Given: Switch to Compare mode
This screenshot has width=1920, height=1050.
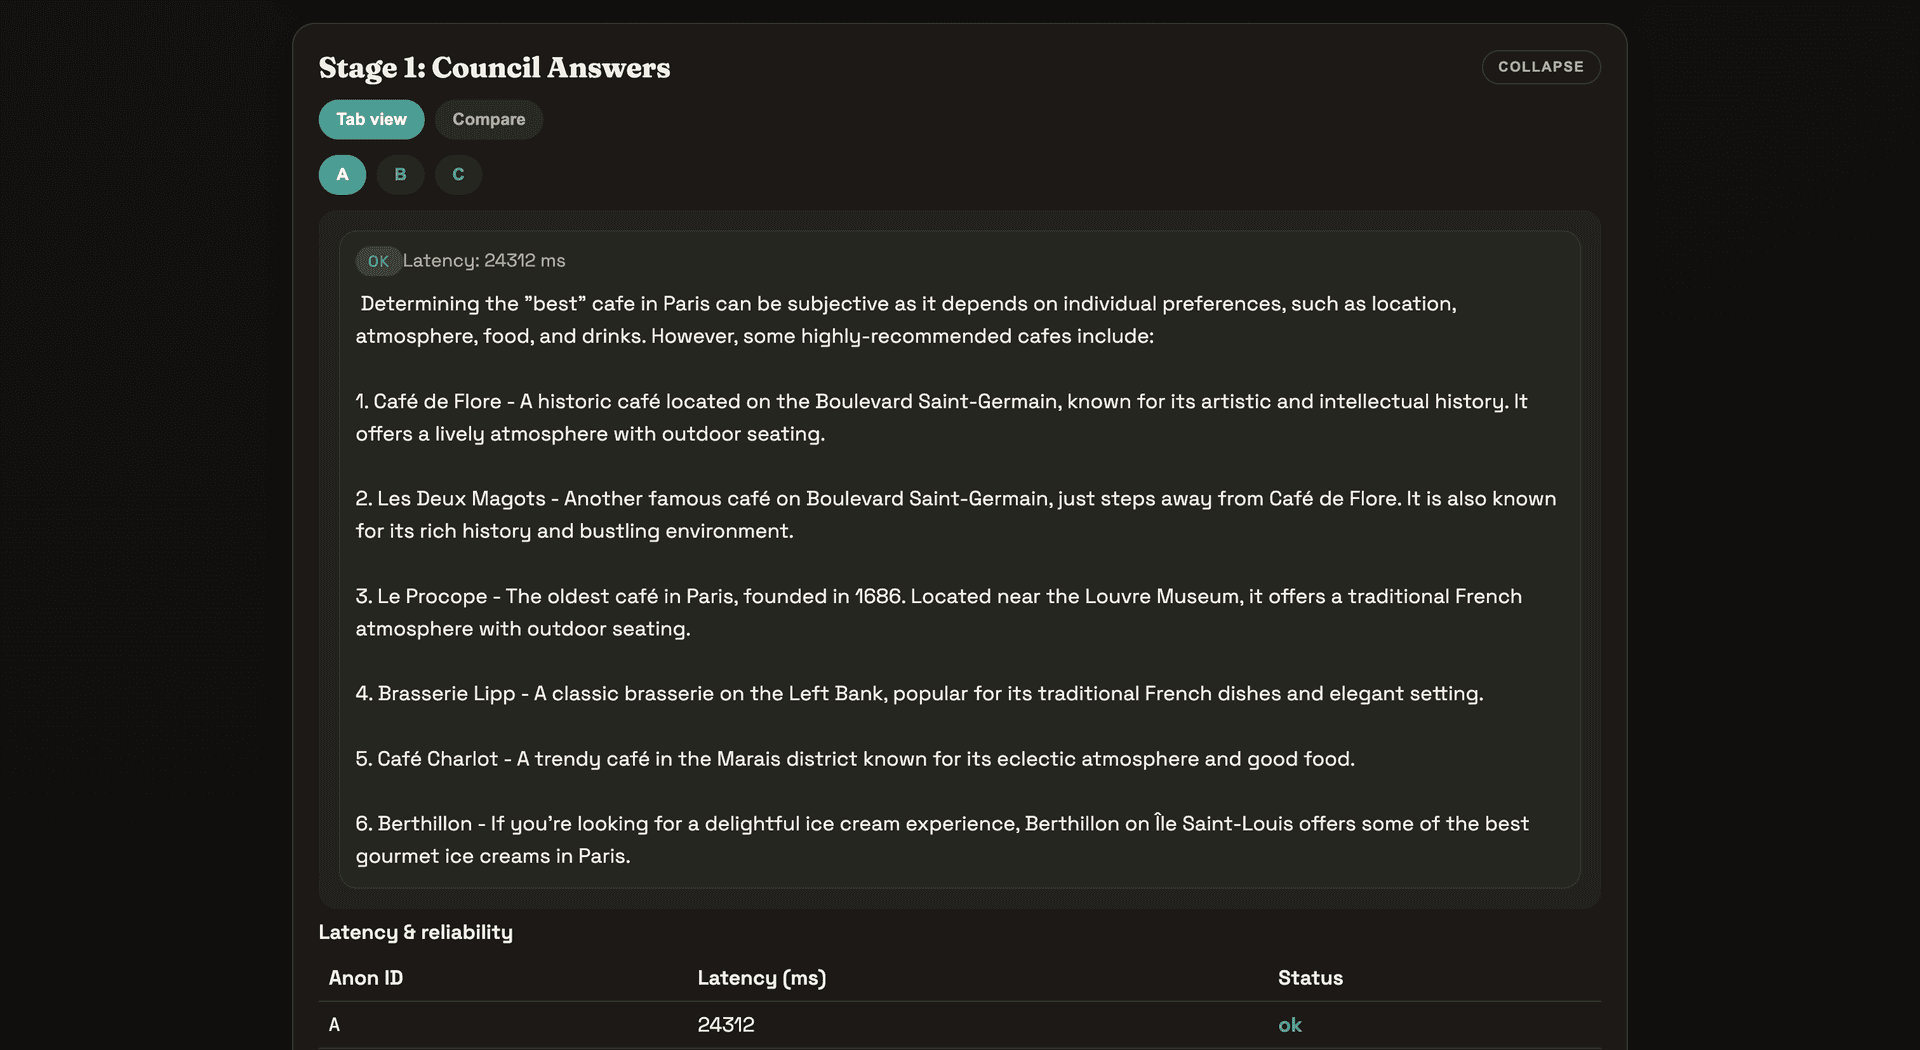Looking at the screenshot, I should click(488, 119).
